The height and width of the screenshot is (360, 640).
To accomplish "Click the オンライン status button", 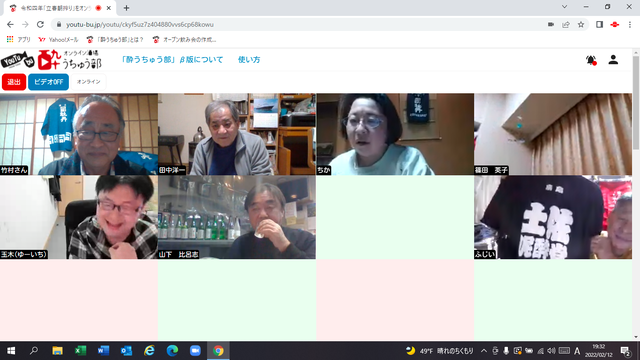I will click(89, 82).
